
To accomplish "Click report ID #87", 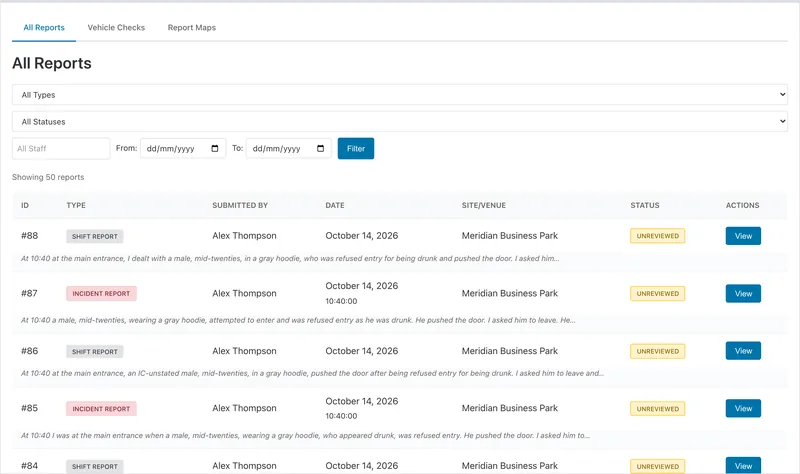I will point(30,293).
